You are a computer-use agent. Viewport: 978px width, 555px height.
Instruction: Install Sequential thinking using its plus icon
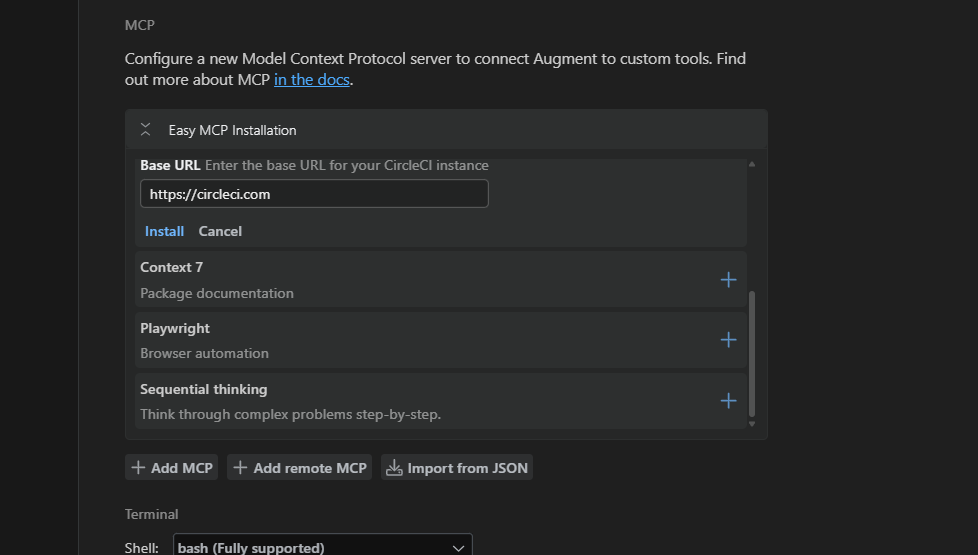[x=728, y=401]
